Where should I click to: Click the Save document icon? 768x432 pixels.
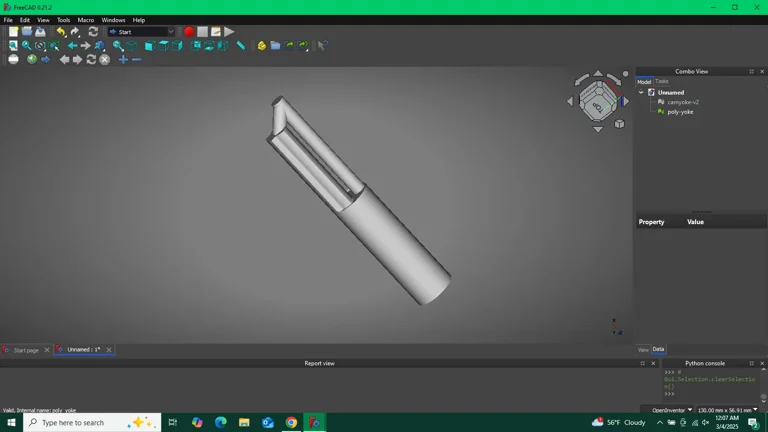pos(40,32)
